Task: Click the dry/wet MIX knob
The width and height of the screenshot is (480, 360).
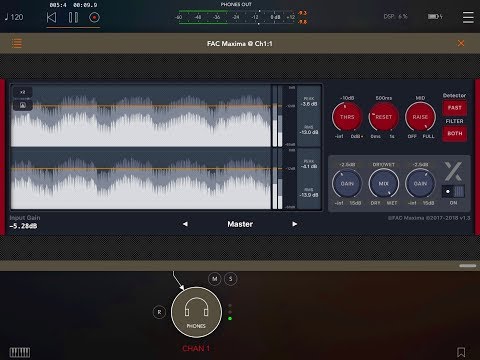Action: (x=384, y=184)
